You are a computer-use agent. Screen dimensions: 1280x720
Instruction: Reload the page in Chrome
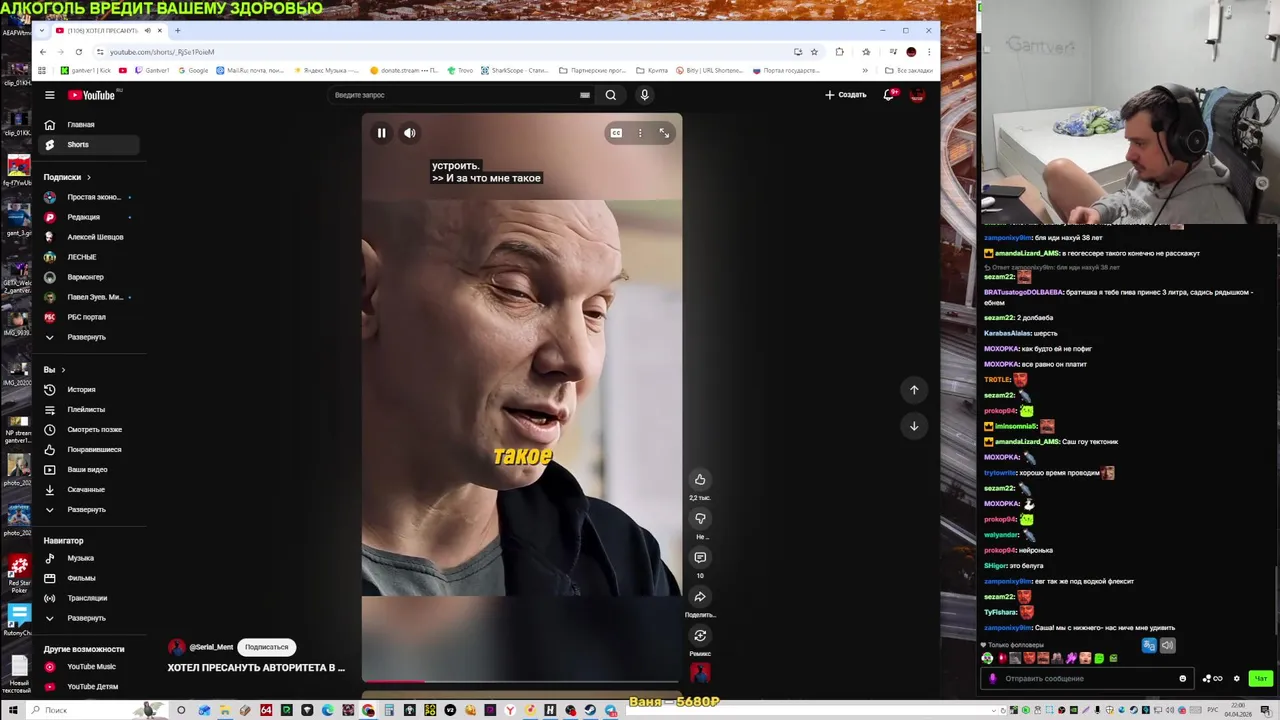[x=79, y=52]
